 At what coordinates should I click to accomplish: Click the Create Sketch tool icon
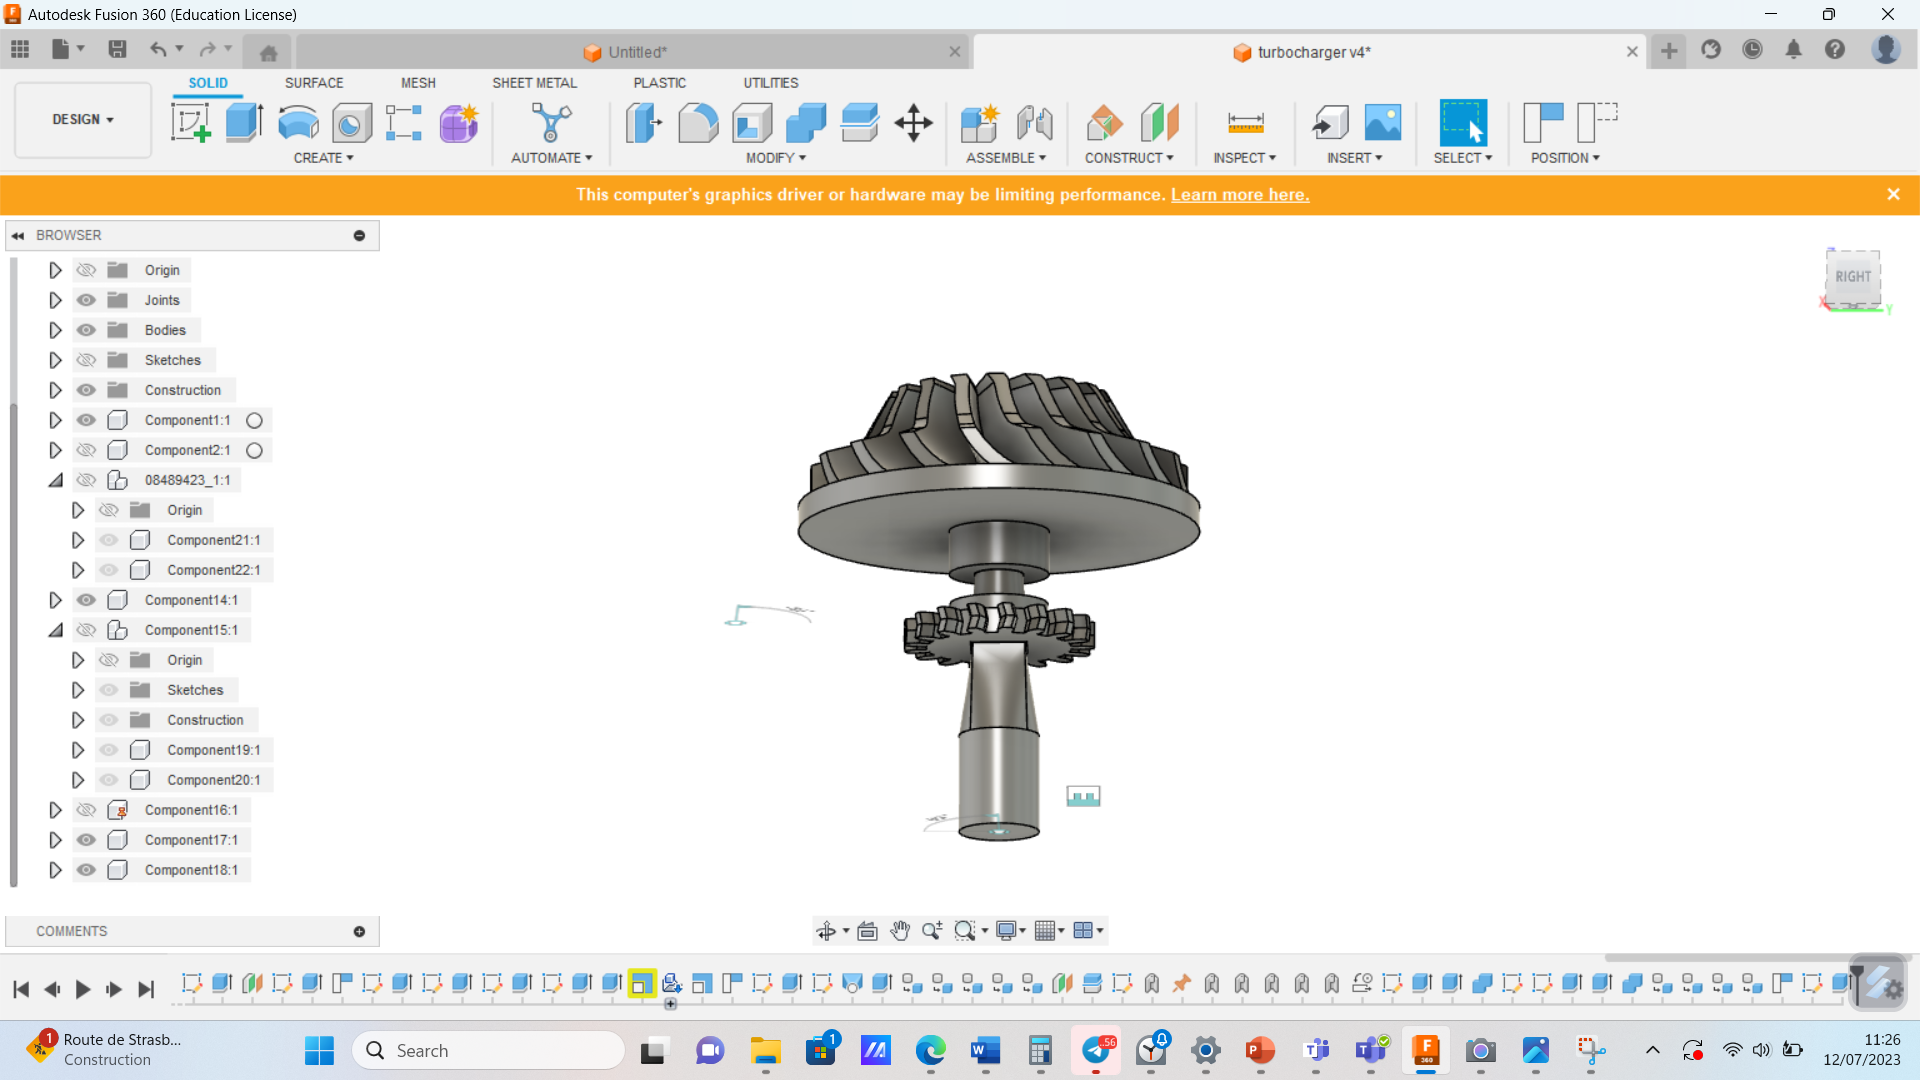(x=190, y=123)
